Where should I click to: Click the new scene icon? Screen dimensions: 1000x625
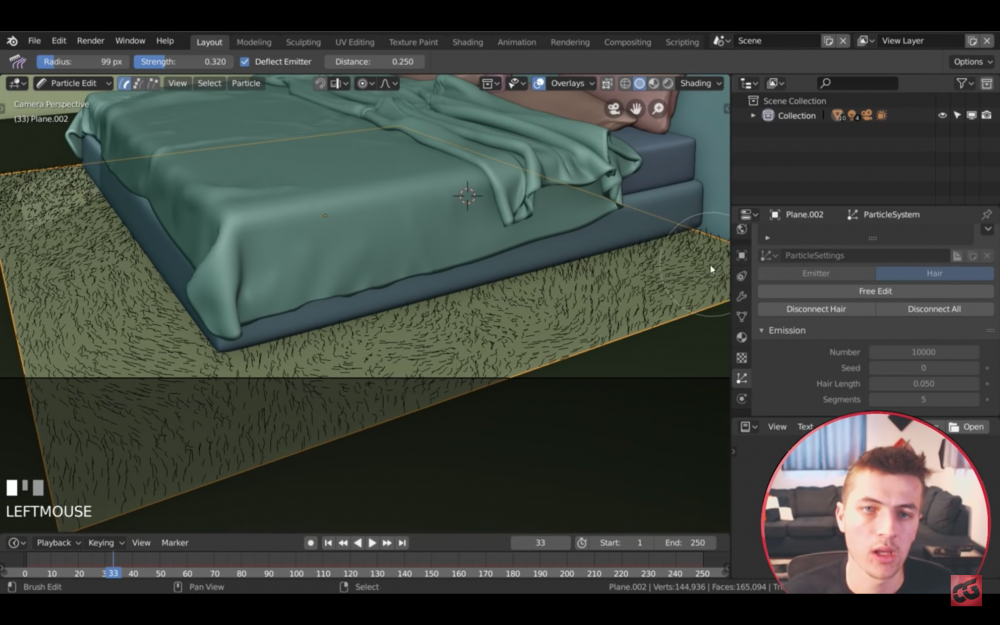(x=828, y=41)
